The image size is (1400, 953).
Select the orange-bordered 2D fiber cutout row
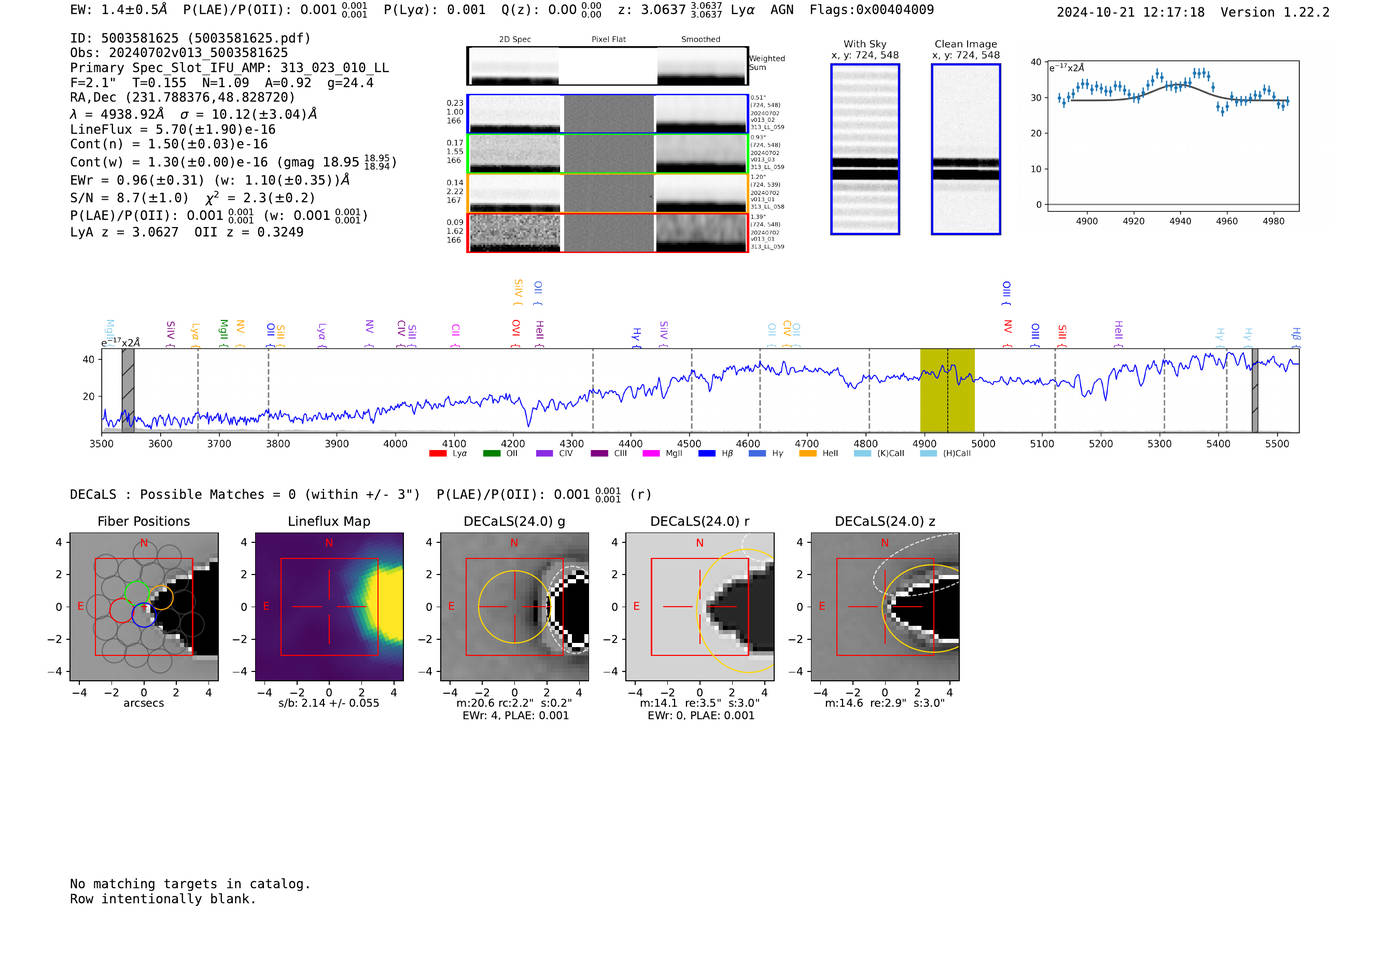[607, 193]
